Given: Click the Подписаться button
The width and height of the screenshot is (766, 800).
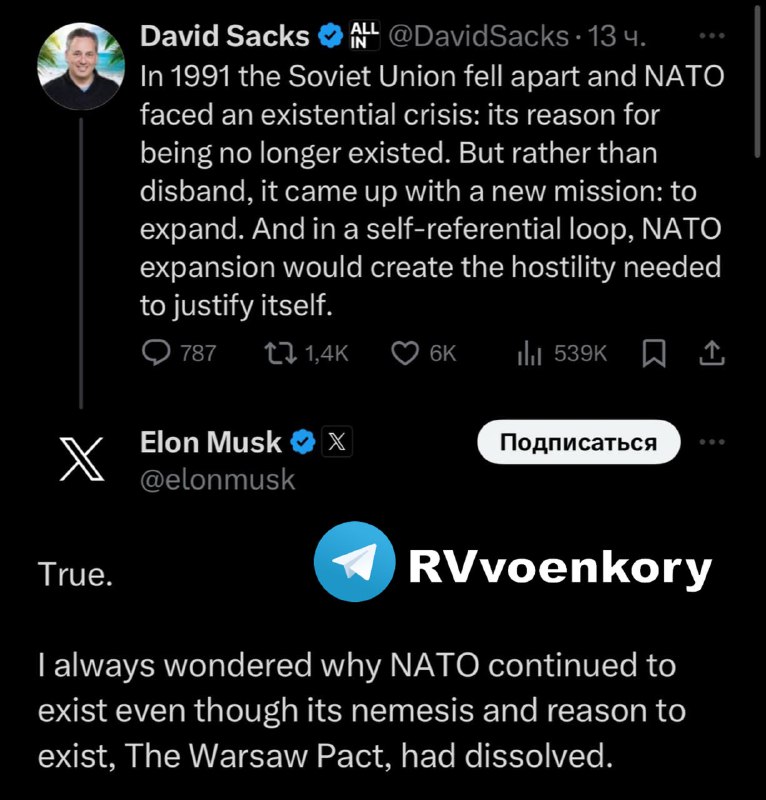Looking at the screenshot, I should pyautogui.click(x=578, y=441).
